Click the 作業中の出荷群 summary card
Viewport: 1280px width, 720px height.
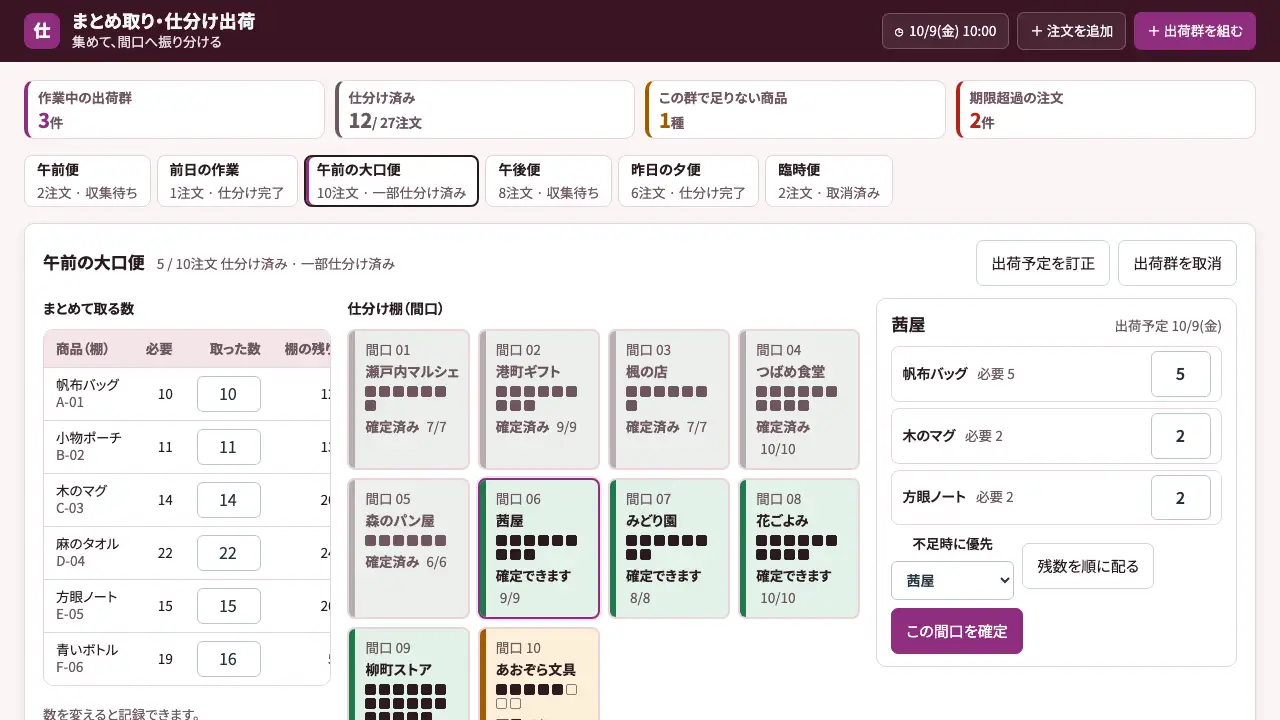pyautogui.click(x=174, y=110)
